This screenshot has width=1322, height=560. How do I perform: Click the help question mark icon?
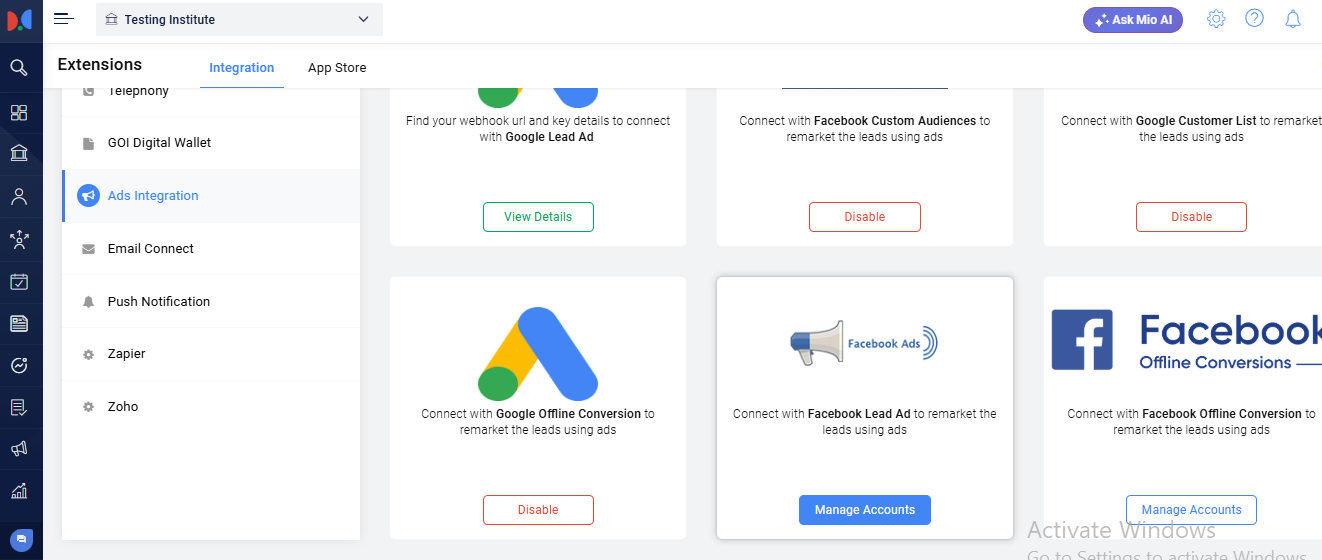pos(1254,19)
